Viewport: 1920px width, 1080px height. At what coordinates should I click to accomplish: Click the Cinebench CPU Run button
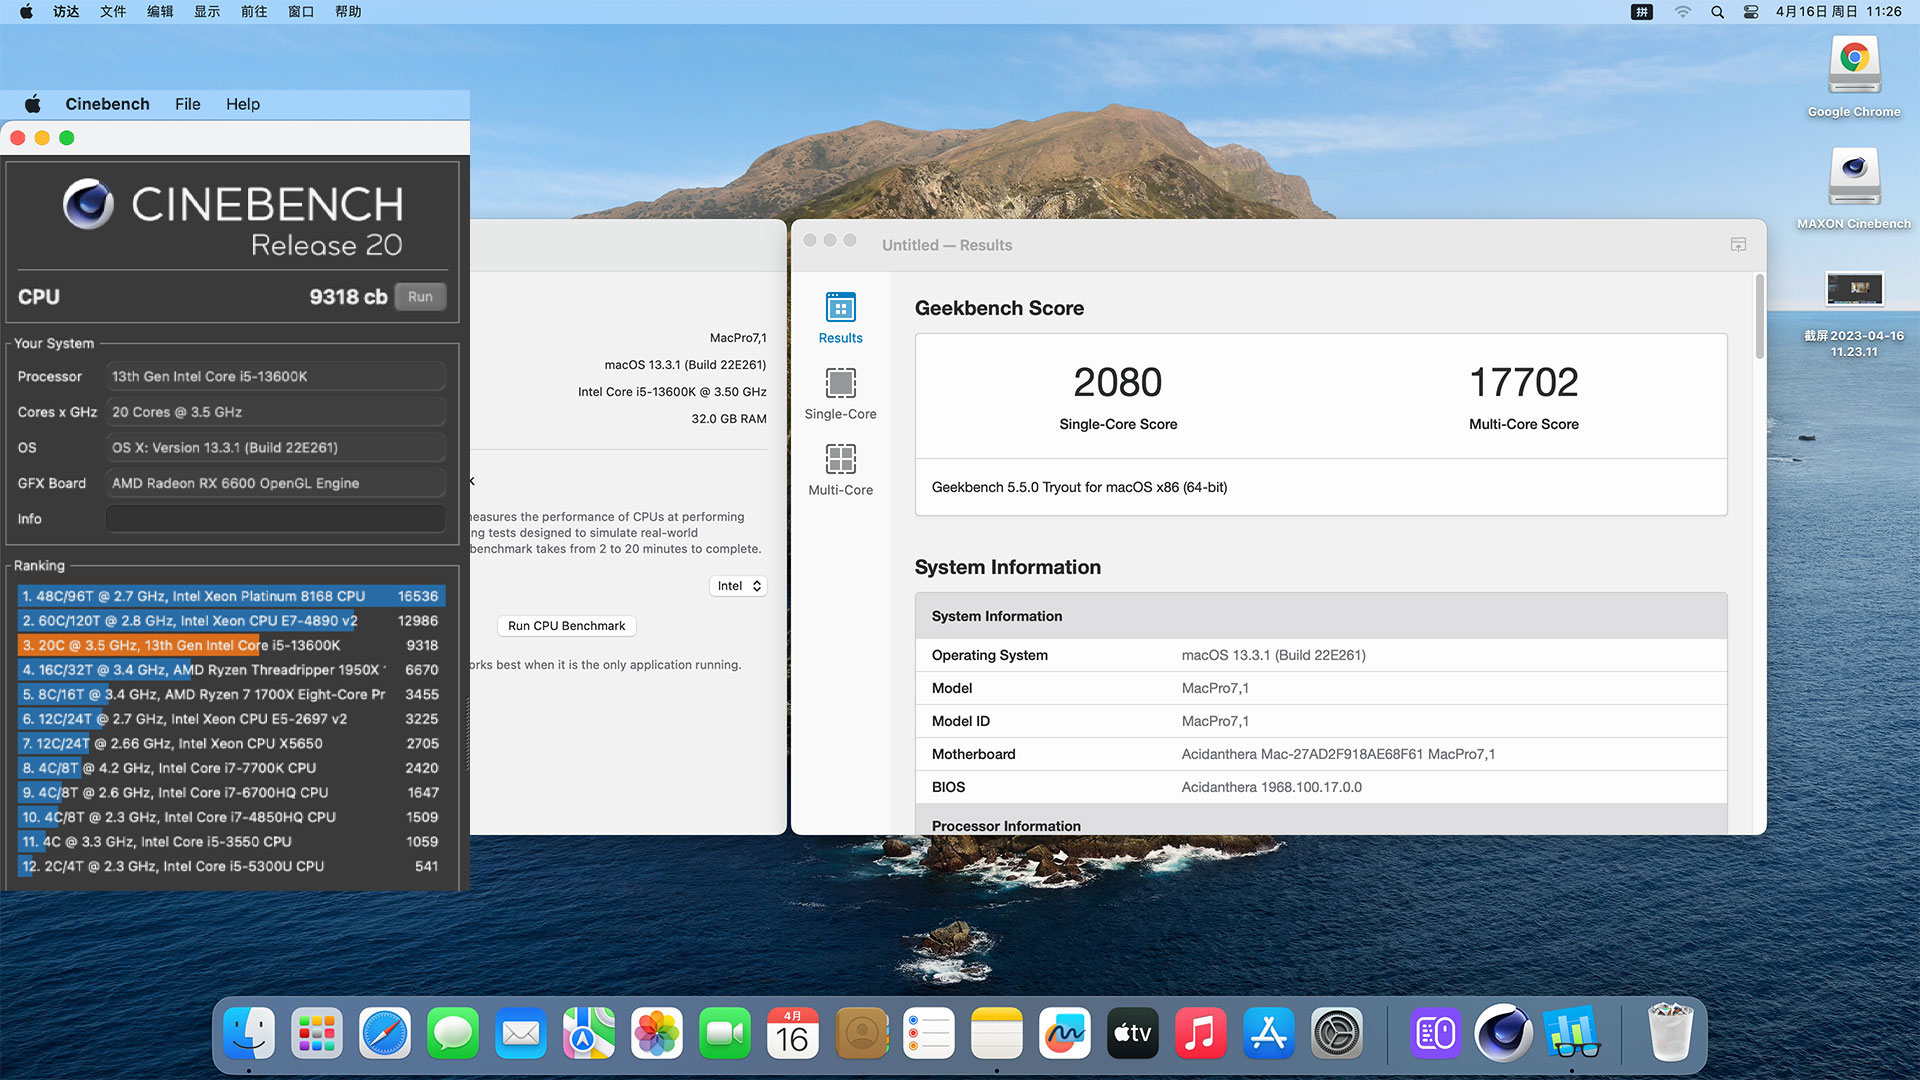pos(420,297)
